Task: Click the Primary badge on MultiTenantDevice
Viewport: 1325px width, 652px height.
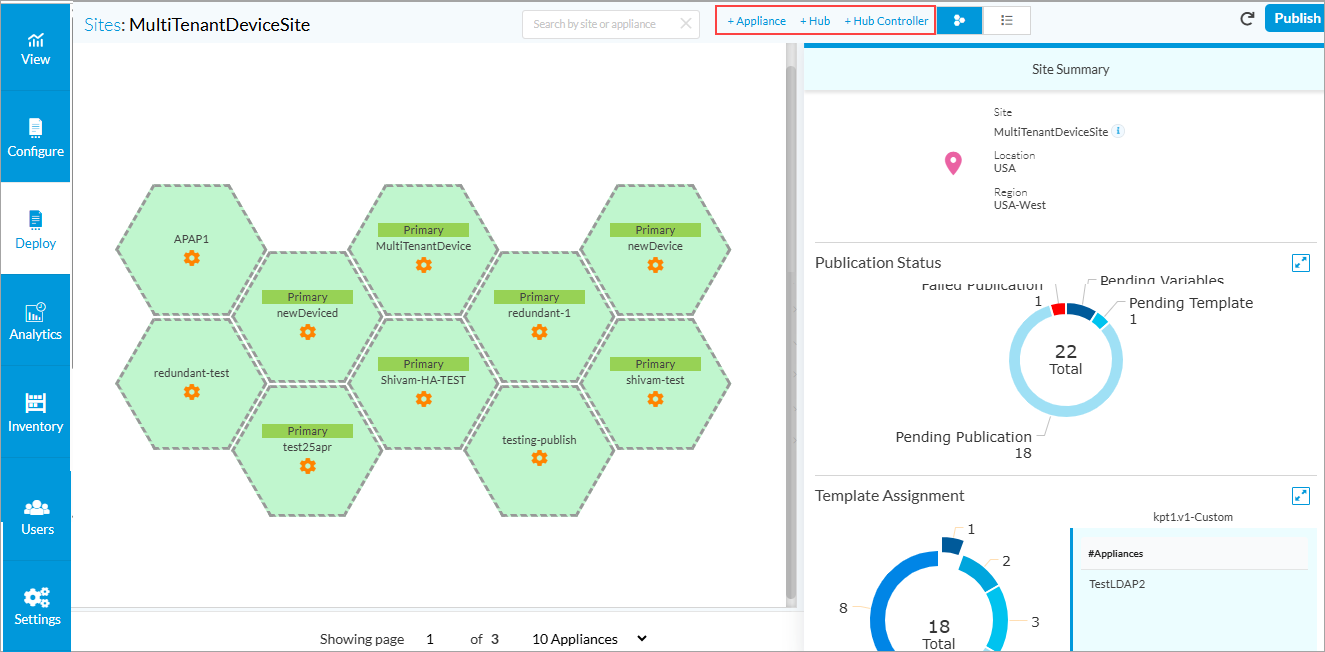Action: point(424,230)
